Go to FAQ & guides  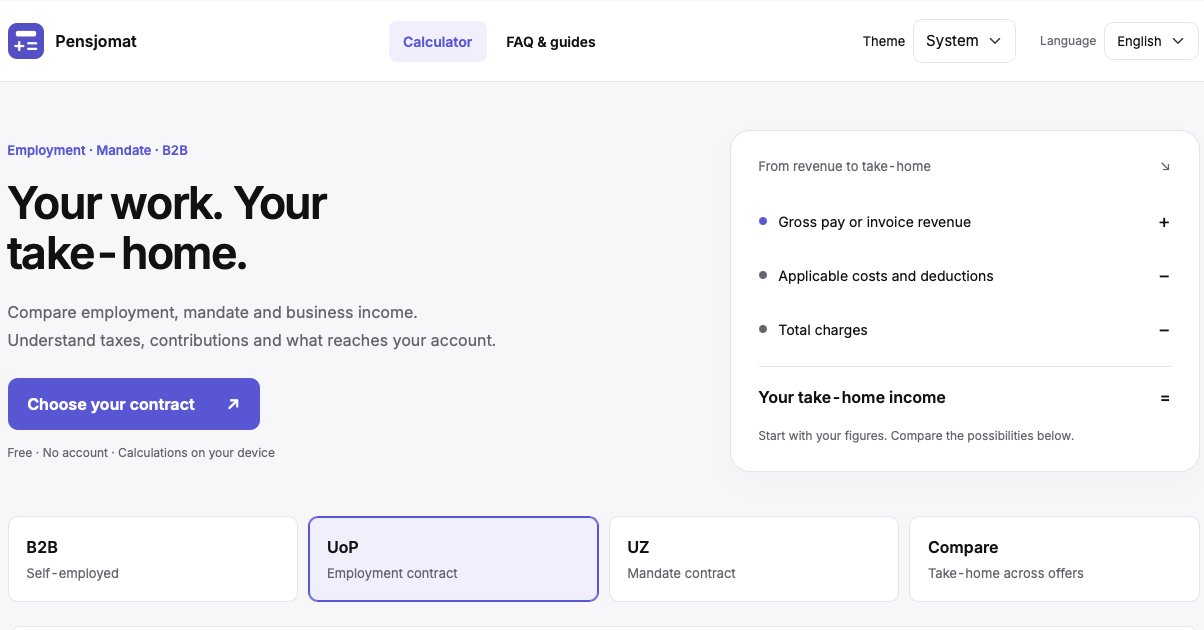(551, 42)
